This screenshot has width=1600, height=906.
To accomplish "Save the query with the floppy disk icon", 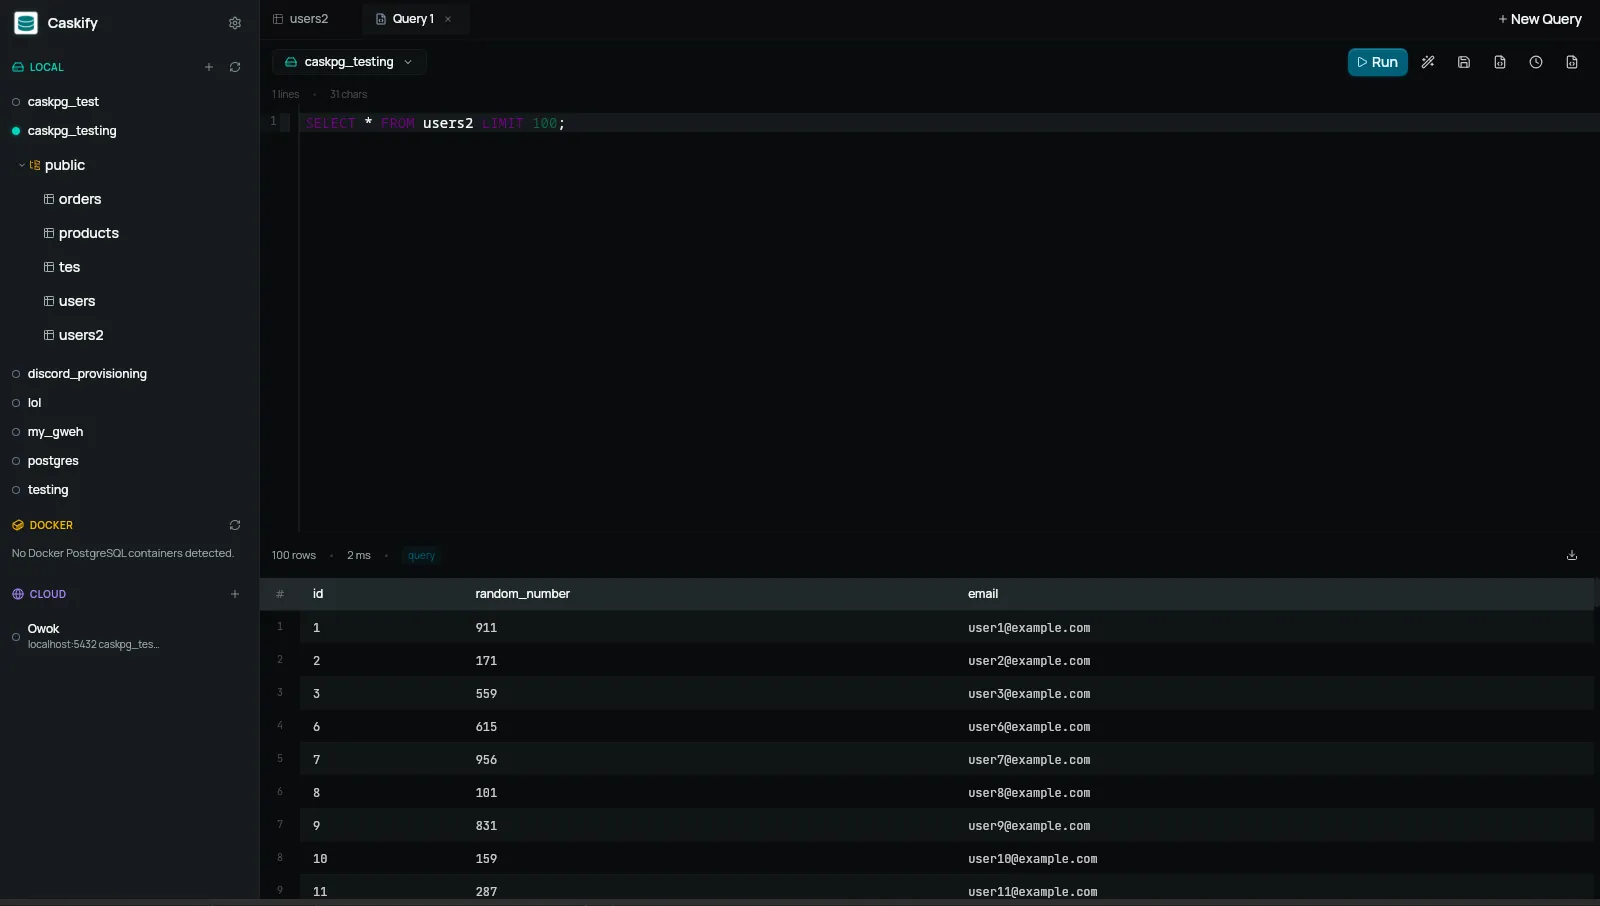I will 1464,62.
